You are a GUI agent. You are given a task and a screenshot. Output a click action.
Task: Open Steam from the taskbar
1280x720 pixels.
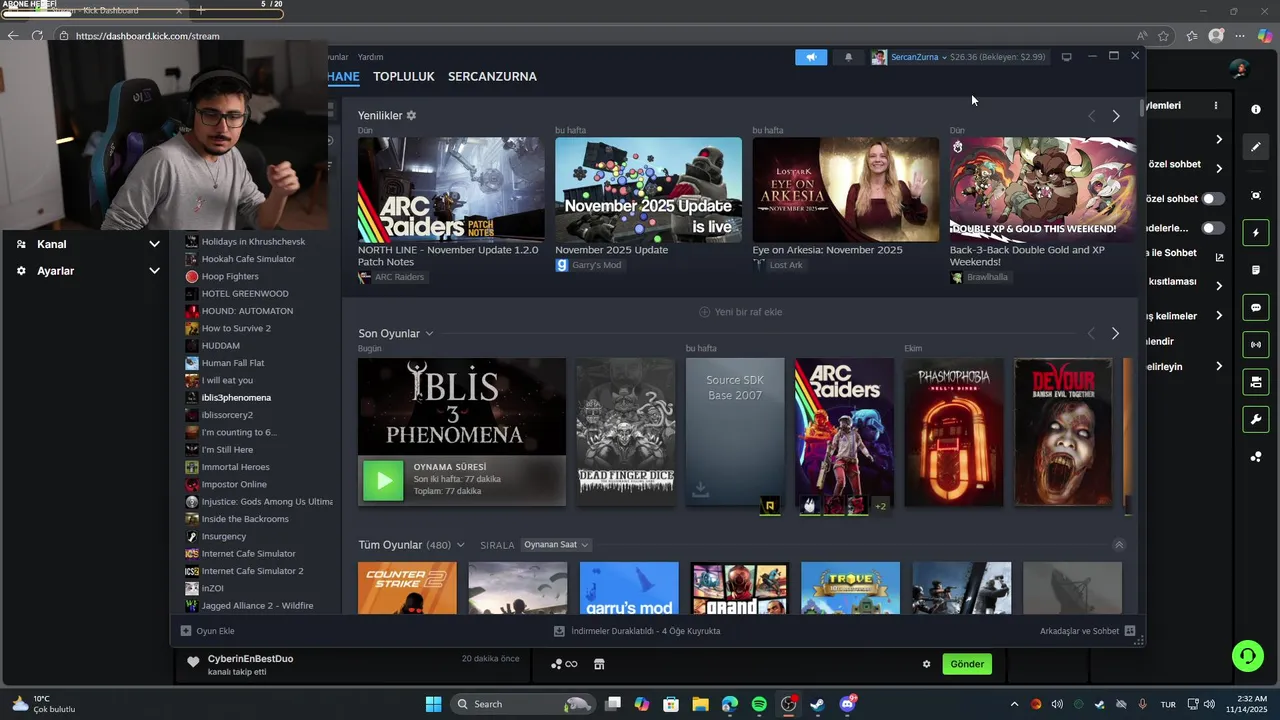817,704
